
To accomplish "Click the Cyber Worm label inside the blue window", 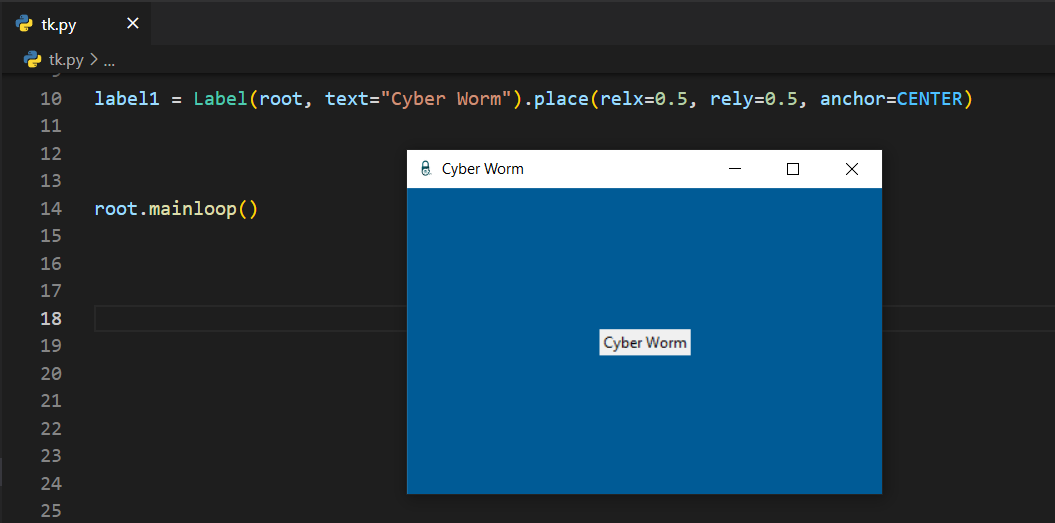I will click(645, 342).
